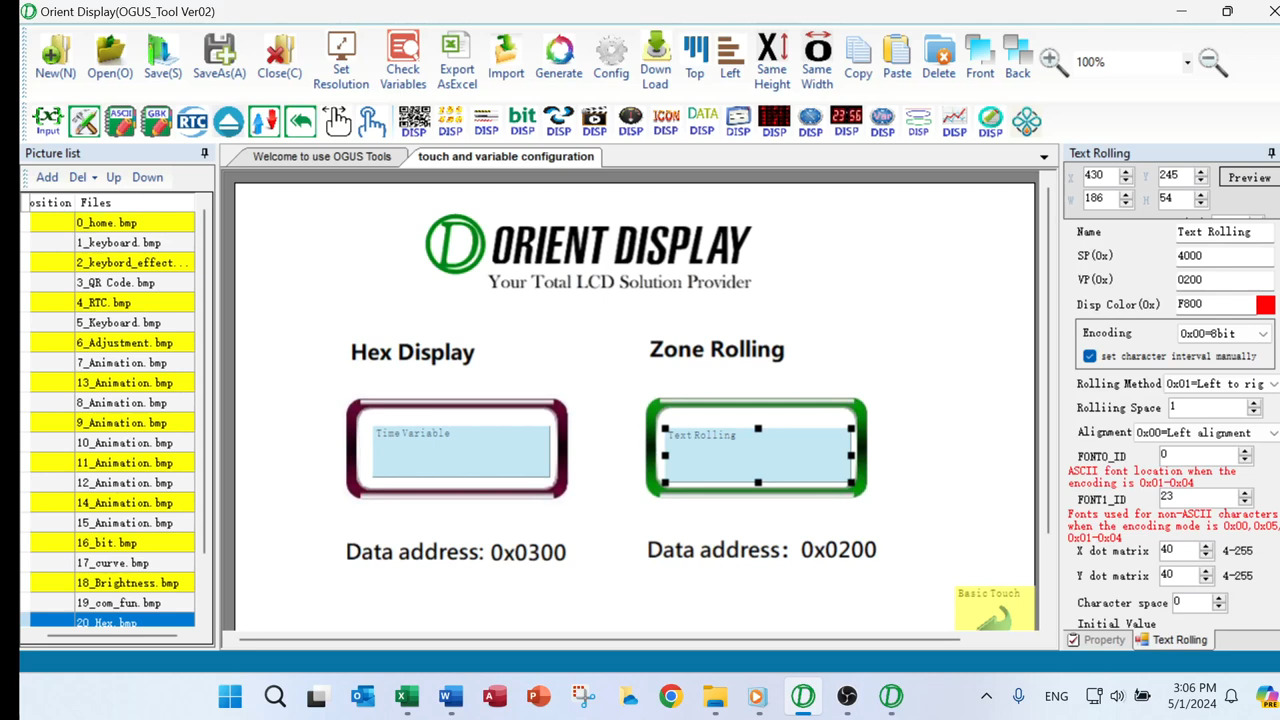Switch to the Property tab

click(x=1096, y=640)
